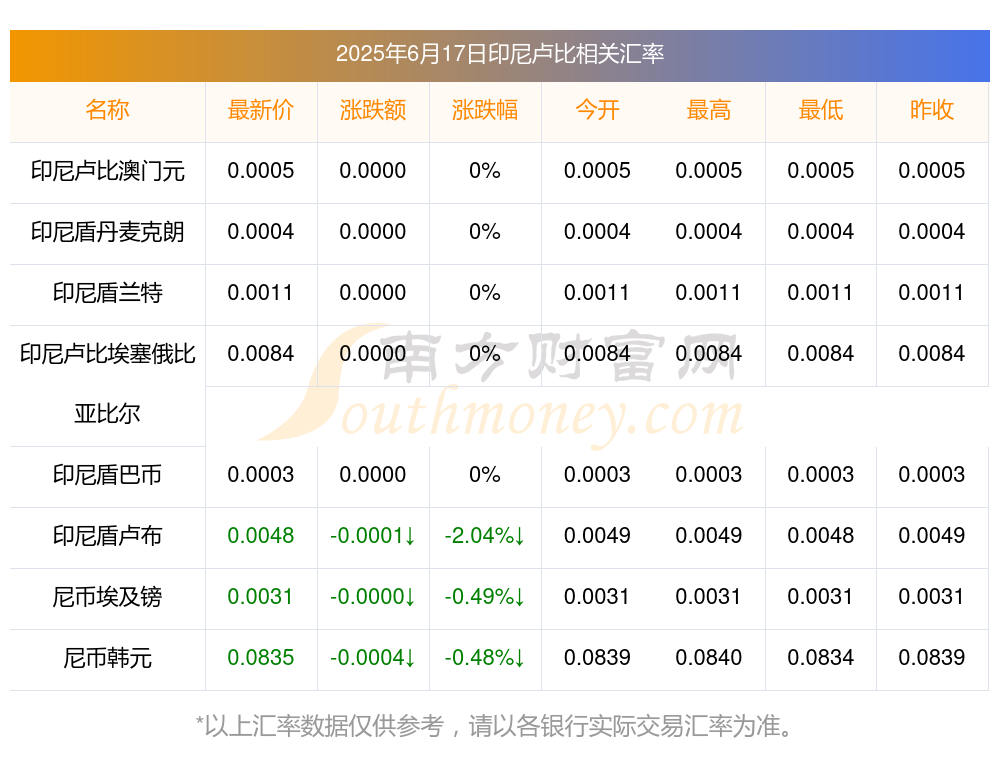
Task: Select the 尼币韩元 row name
Action: pyautogui.click(x=107, y=658)
